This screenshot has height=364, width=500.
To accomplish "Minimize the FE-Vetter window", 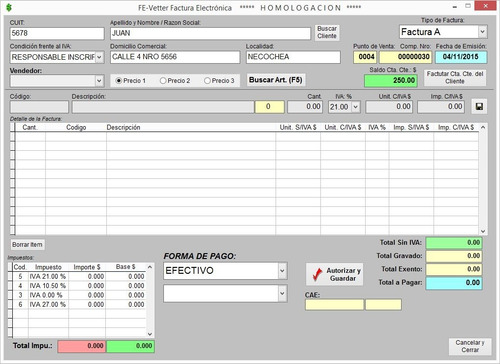I will (x=455, y=7).
